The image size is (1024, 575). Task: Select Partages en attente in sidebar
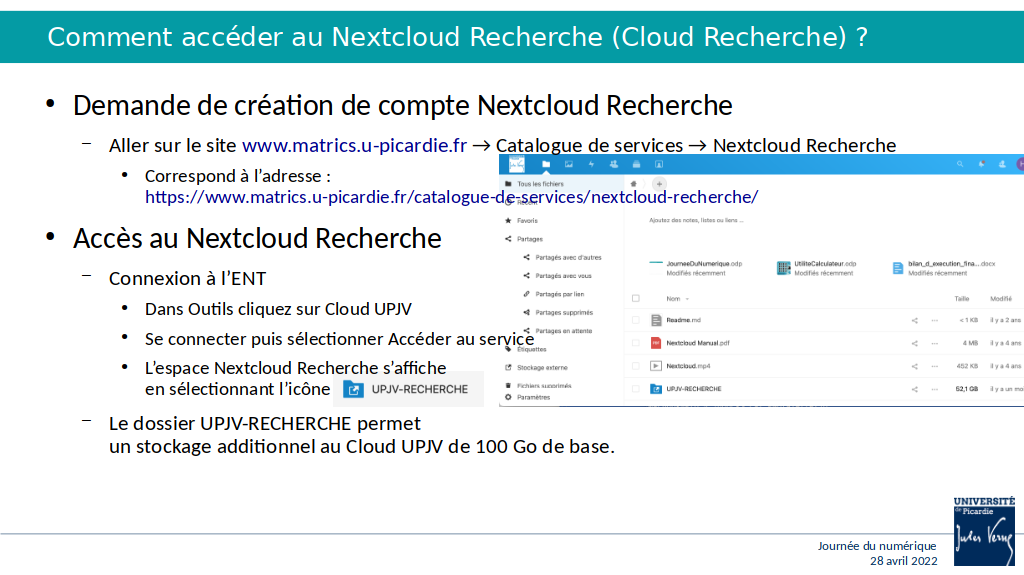(564, 331)
